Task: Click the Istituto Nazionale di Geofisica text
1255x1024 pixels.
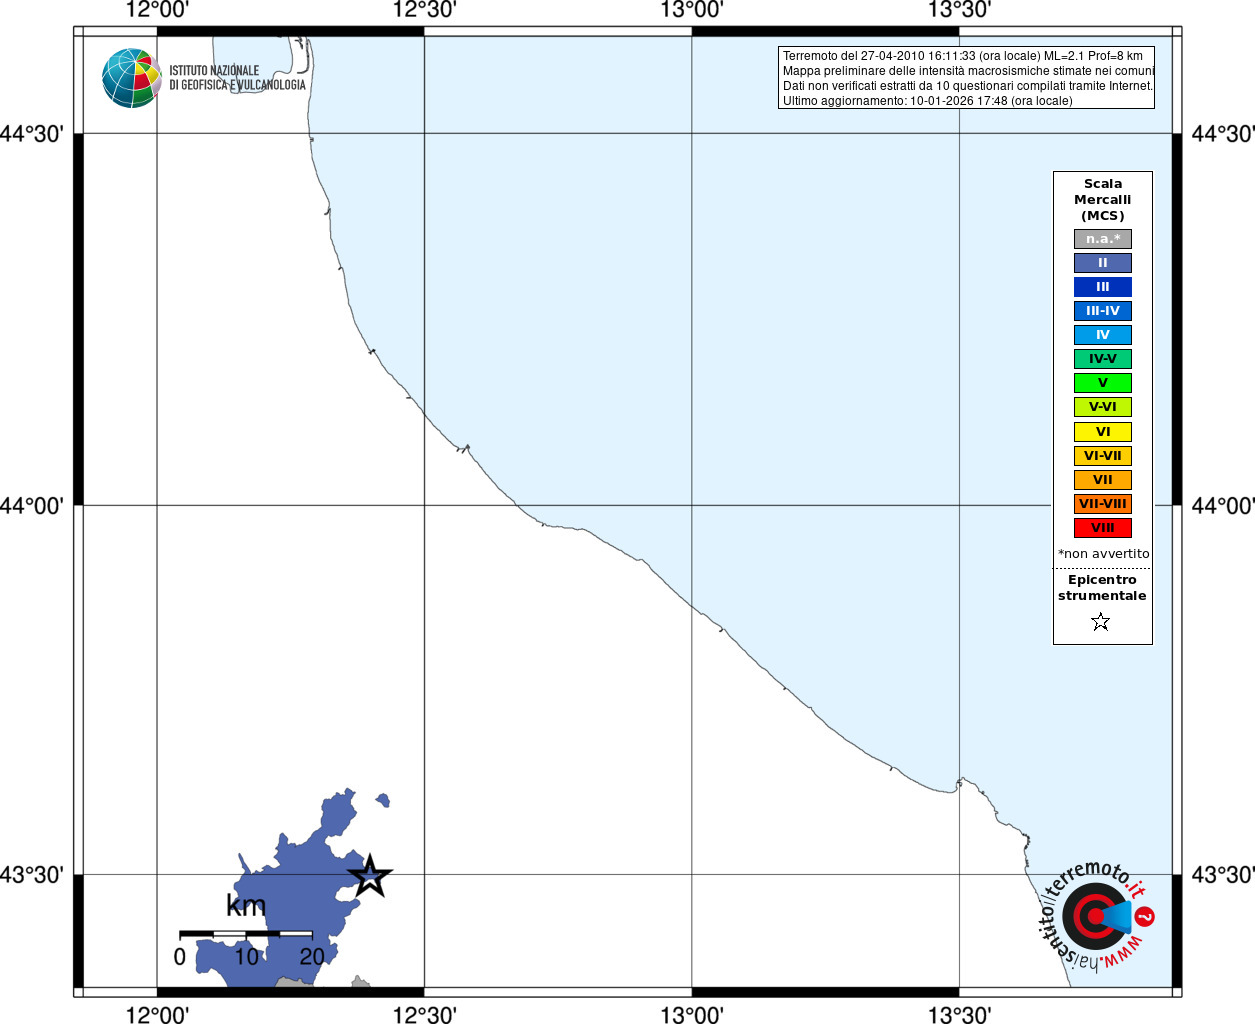Action: (237, 78)
